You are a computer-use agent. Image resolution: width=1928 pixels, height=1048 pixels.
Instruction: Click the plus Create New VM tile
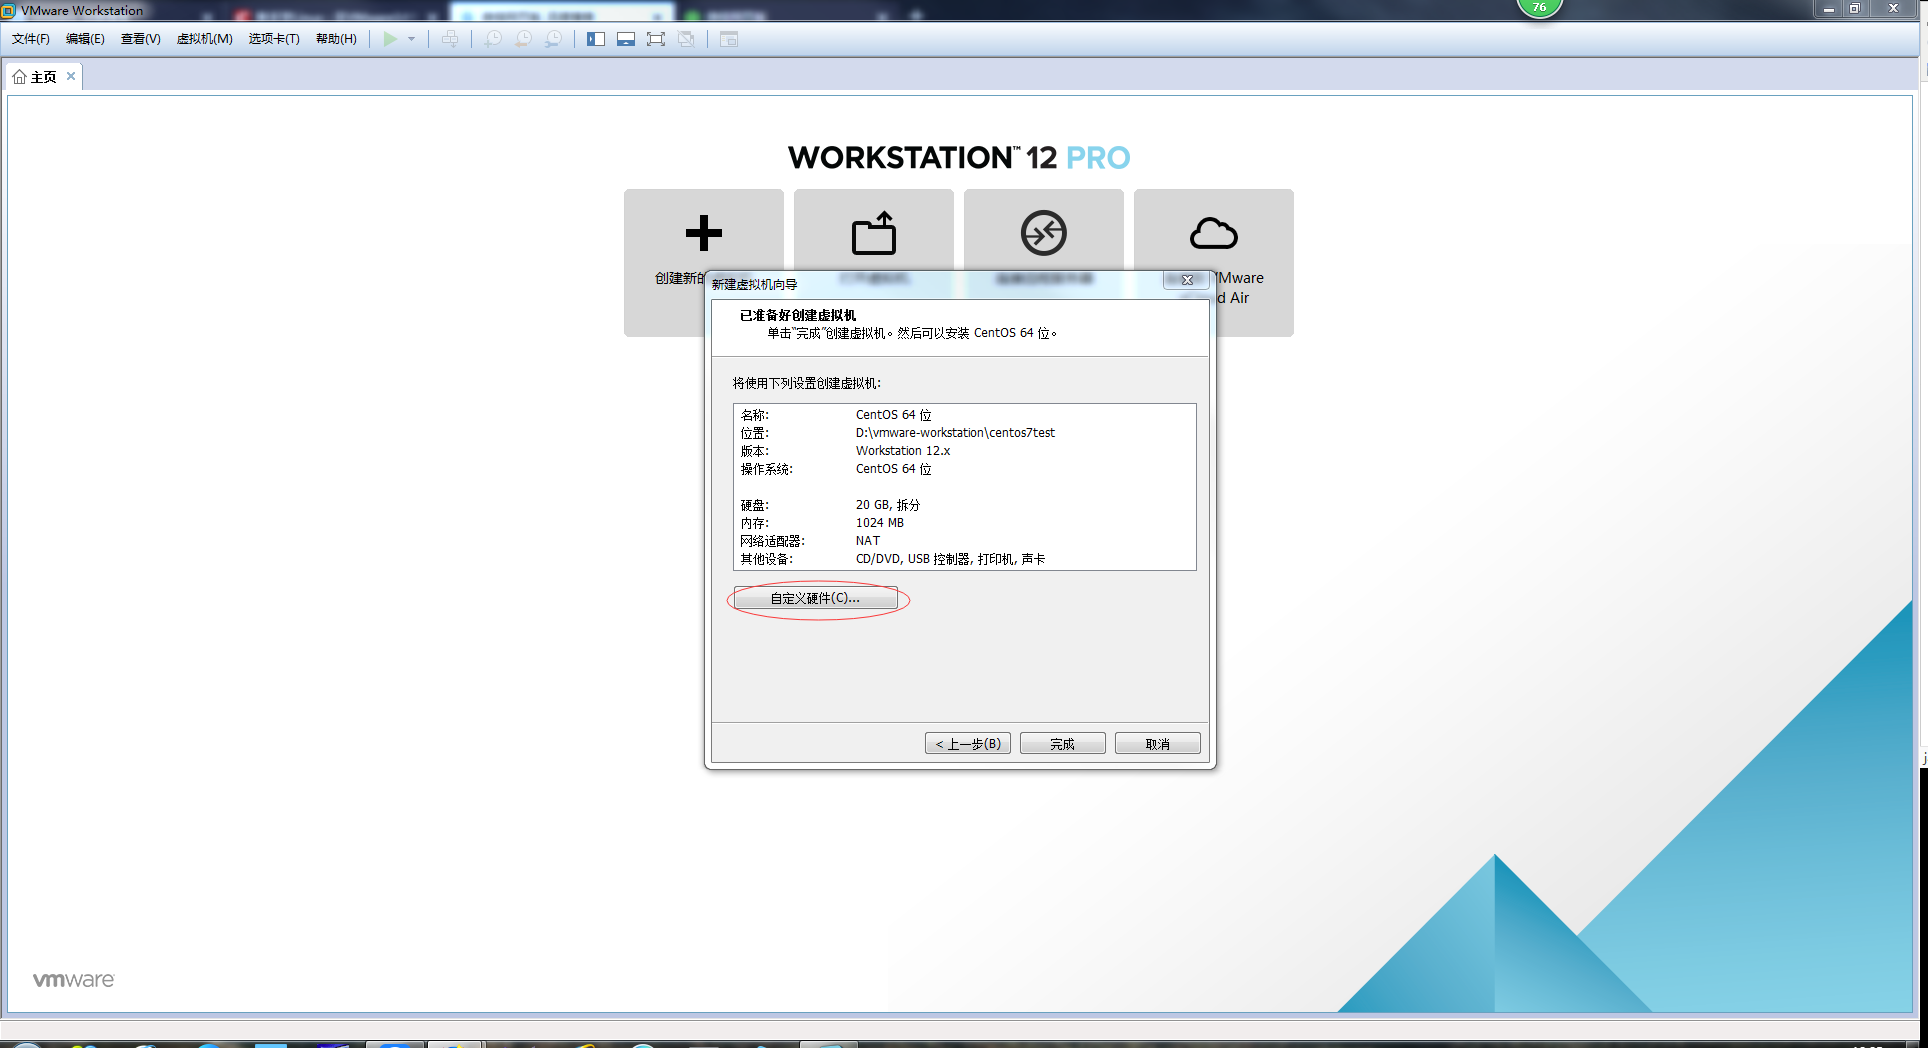(704, 233)
